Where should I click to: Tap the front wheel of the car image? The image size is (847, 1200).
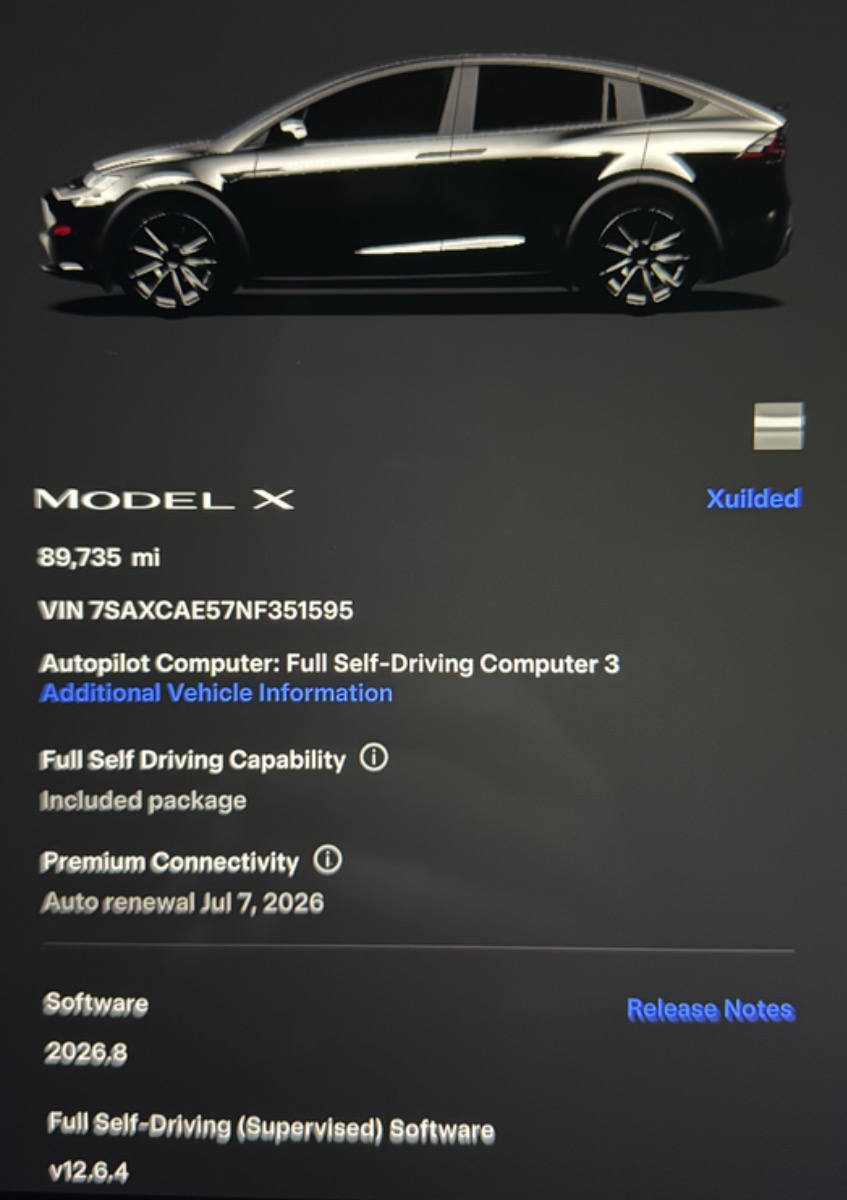click(171, 257)
